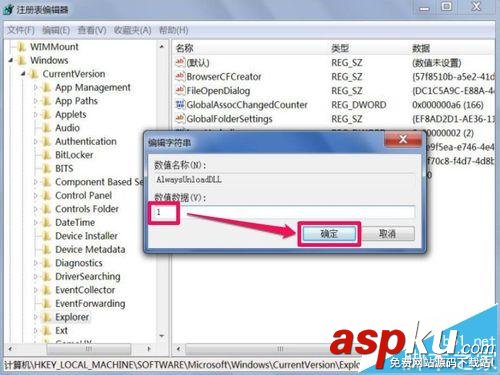Screen dimensions: 500x375
Task: Click the Audio folder icon
Action: [47, 128]
